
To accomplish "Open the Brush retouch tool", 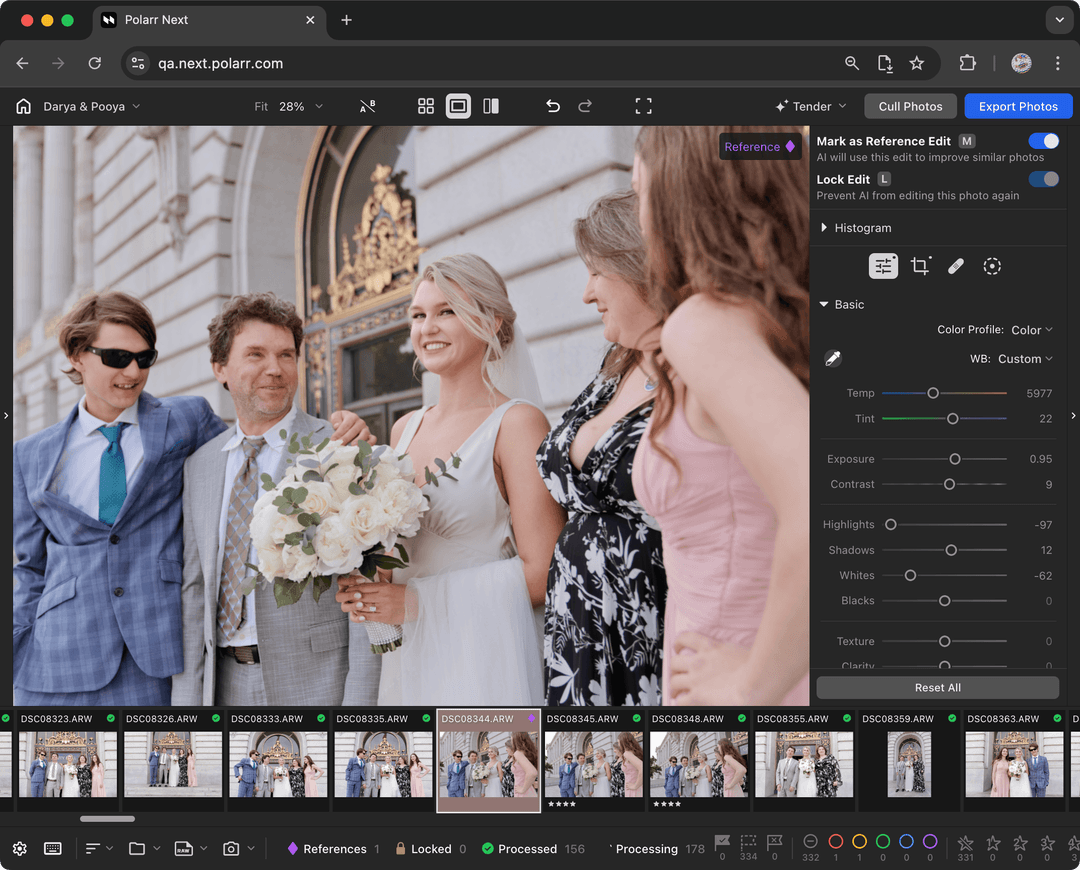I will pyautogui.click(x=956, y=266).
